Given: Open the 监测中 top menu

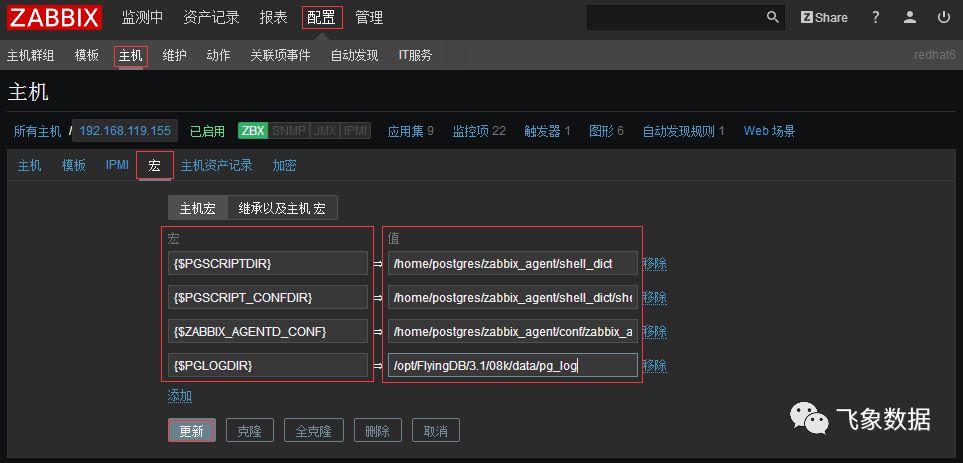Looking at the screenshot, I should pyautogui.click(x=142, y=18).
